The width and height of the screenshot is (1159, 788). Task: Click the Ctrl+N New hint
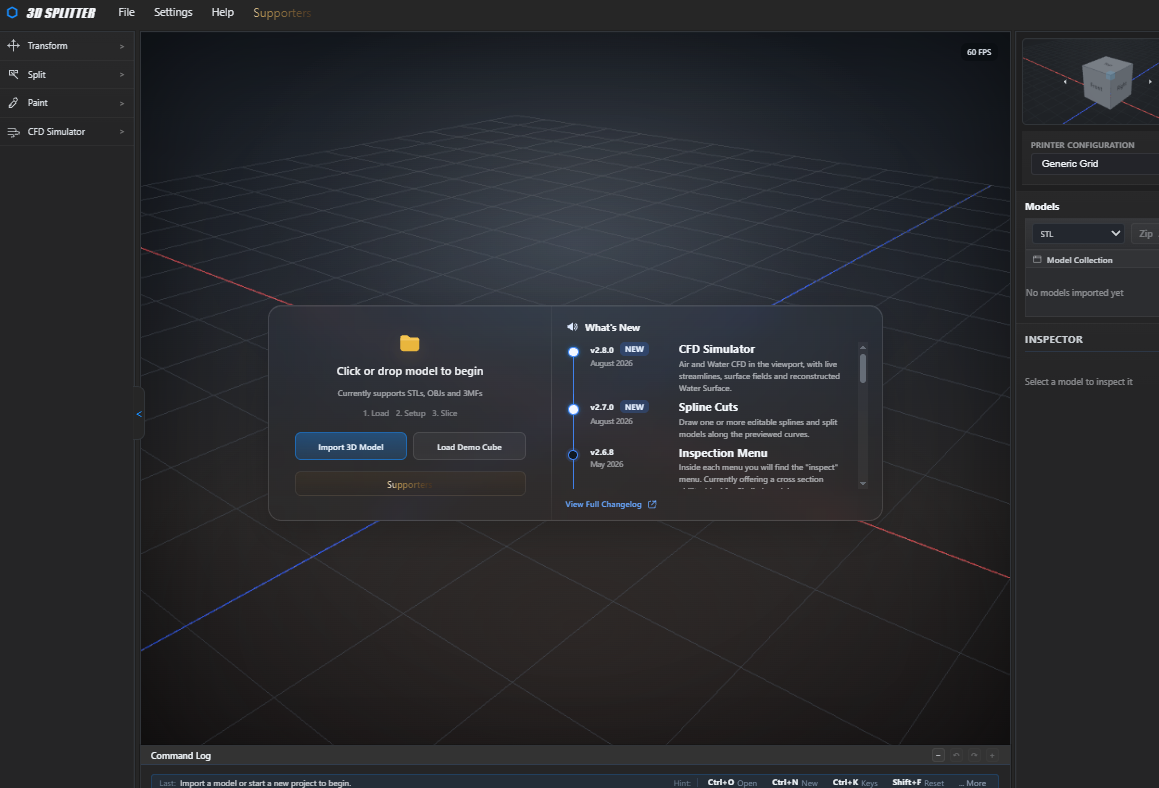[x=795, y=783]
